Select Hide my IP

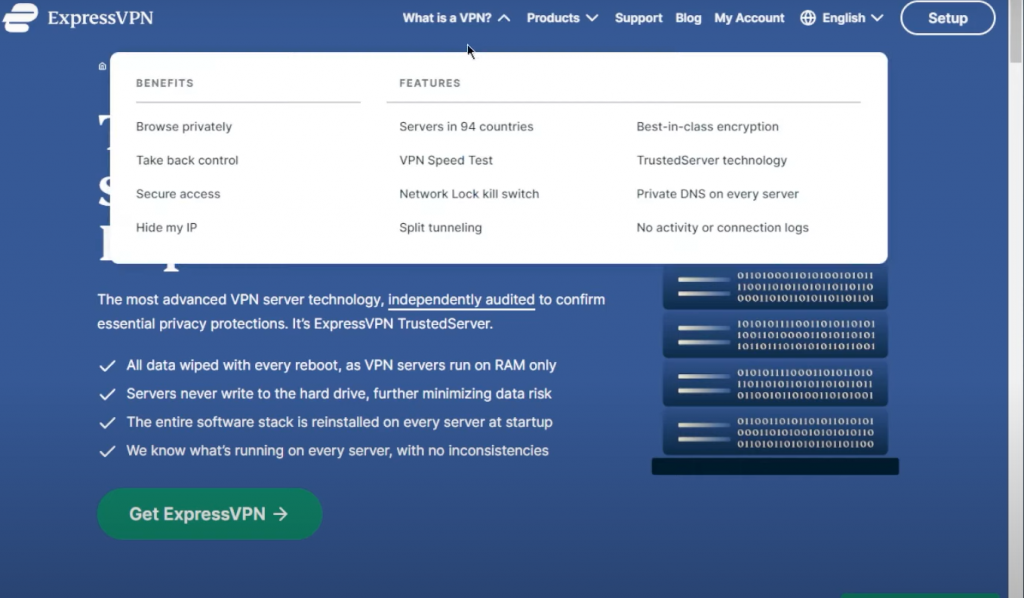coord(167,227)
